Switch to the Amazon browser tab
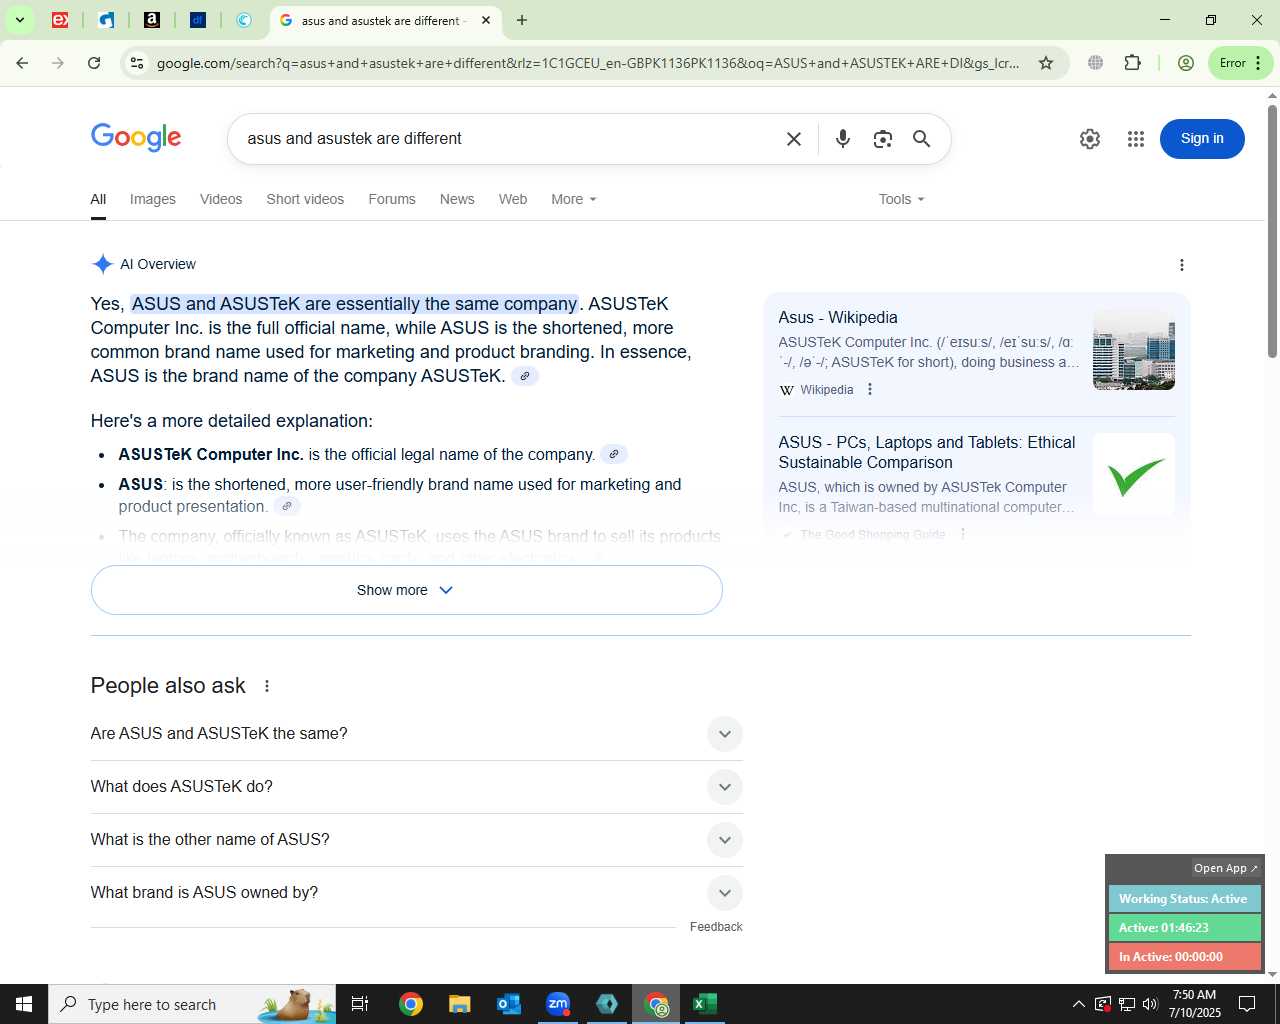The image size is (1280, 1024). 152,20
